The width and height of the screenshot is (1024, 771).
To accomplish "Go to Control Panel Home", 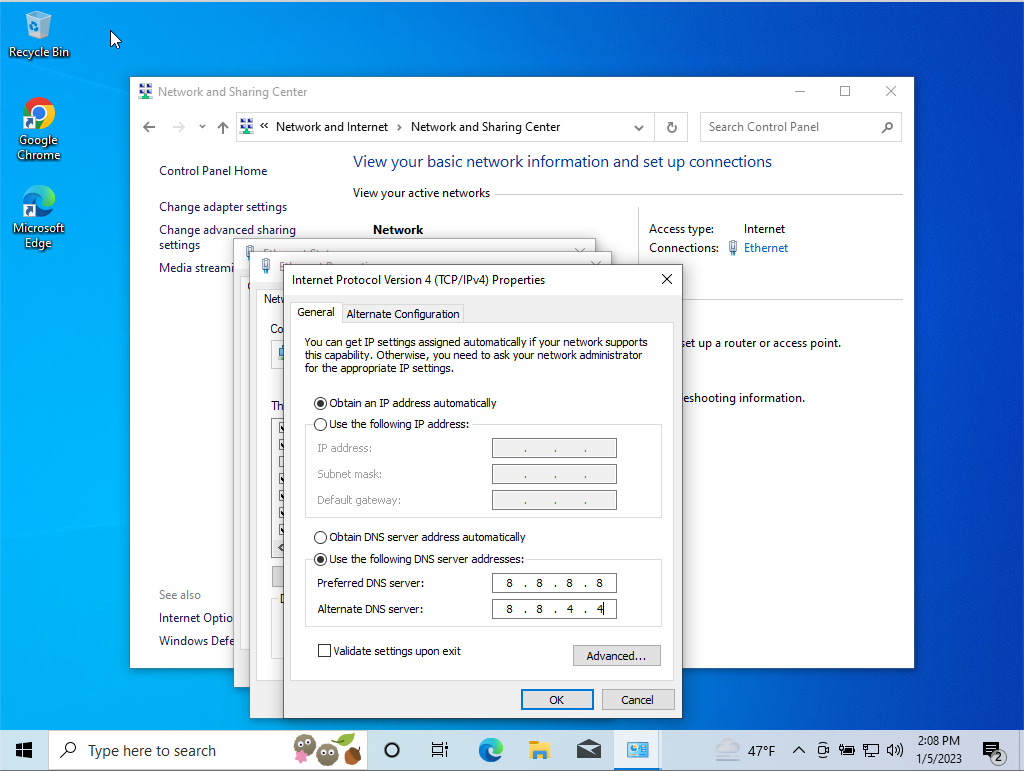I will (213, 171).
